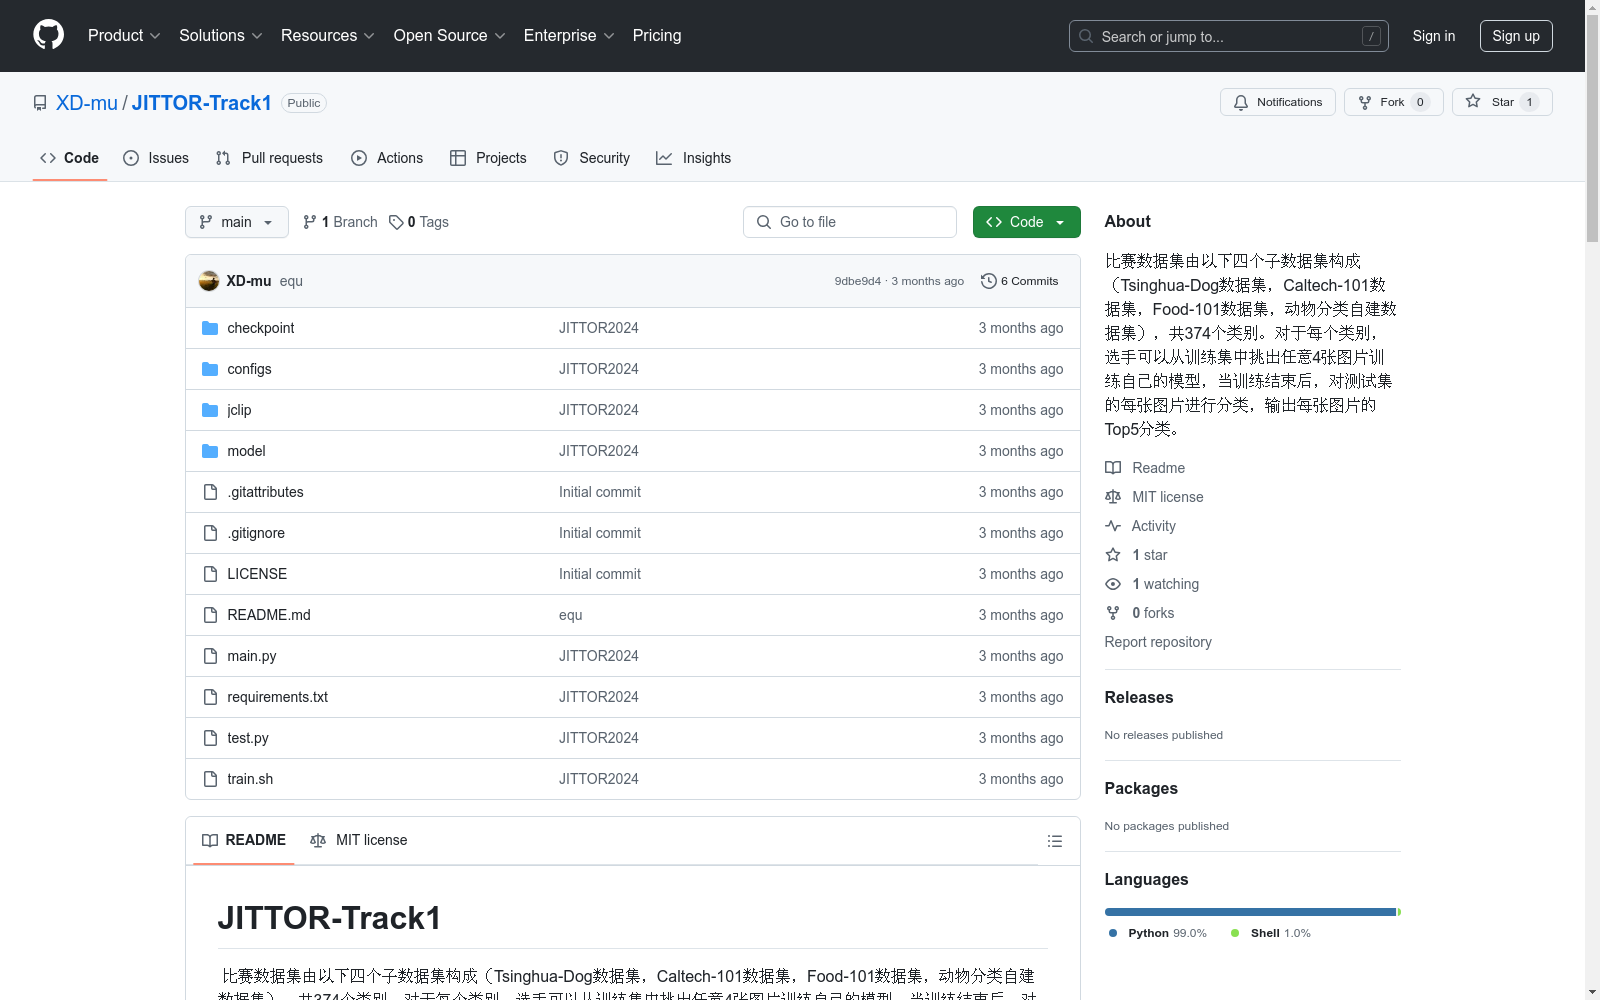Click the bell icon in Notifications
This screenshot has height=1000, width=1600.
coord(1241,102)
